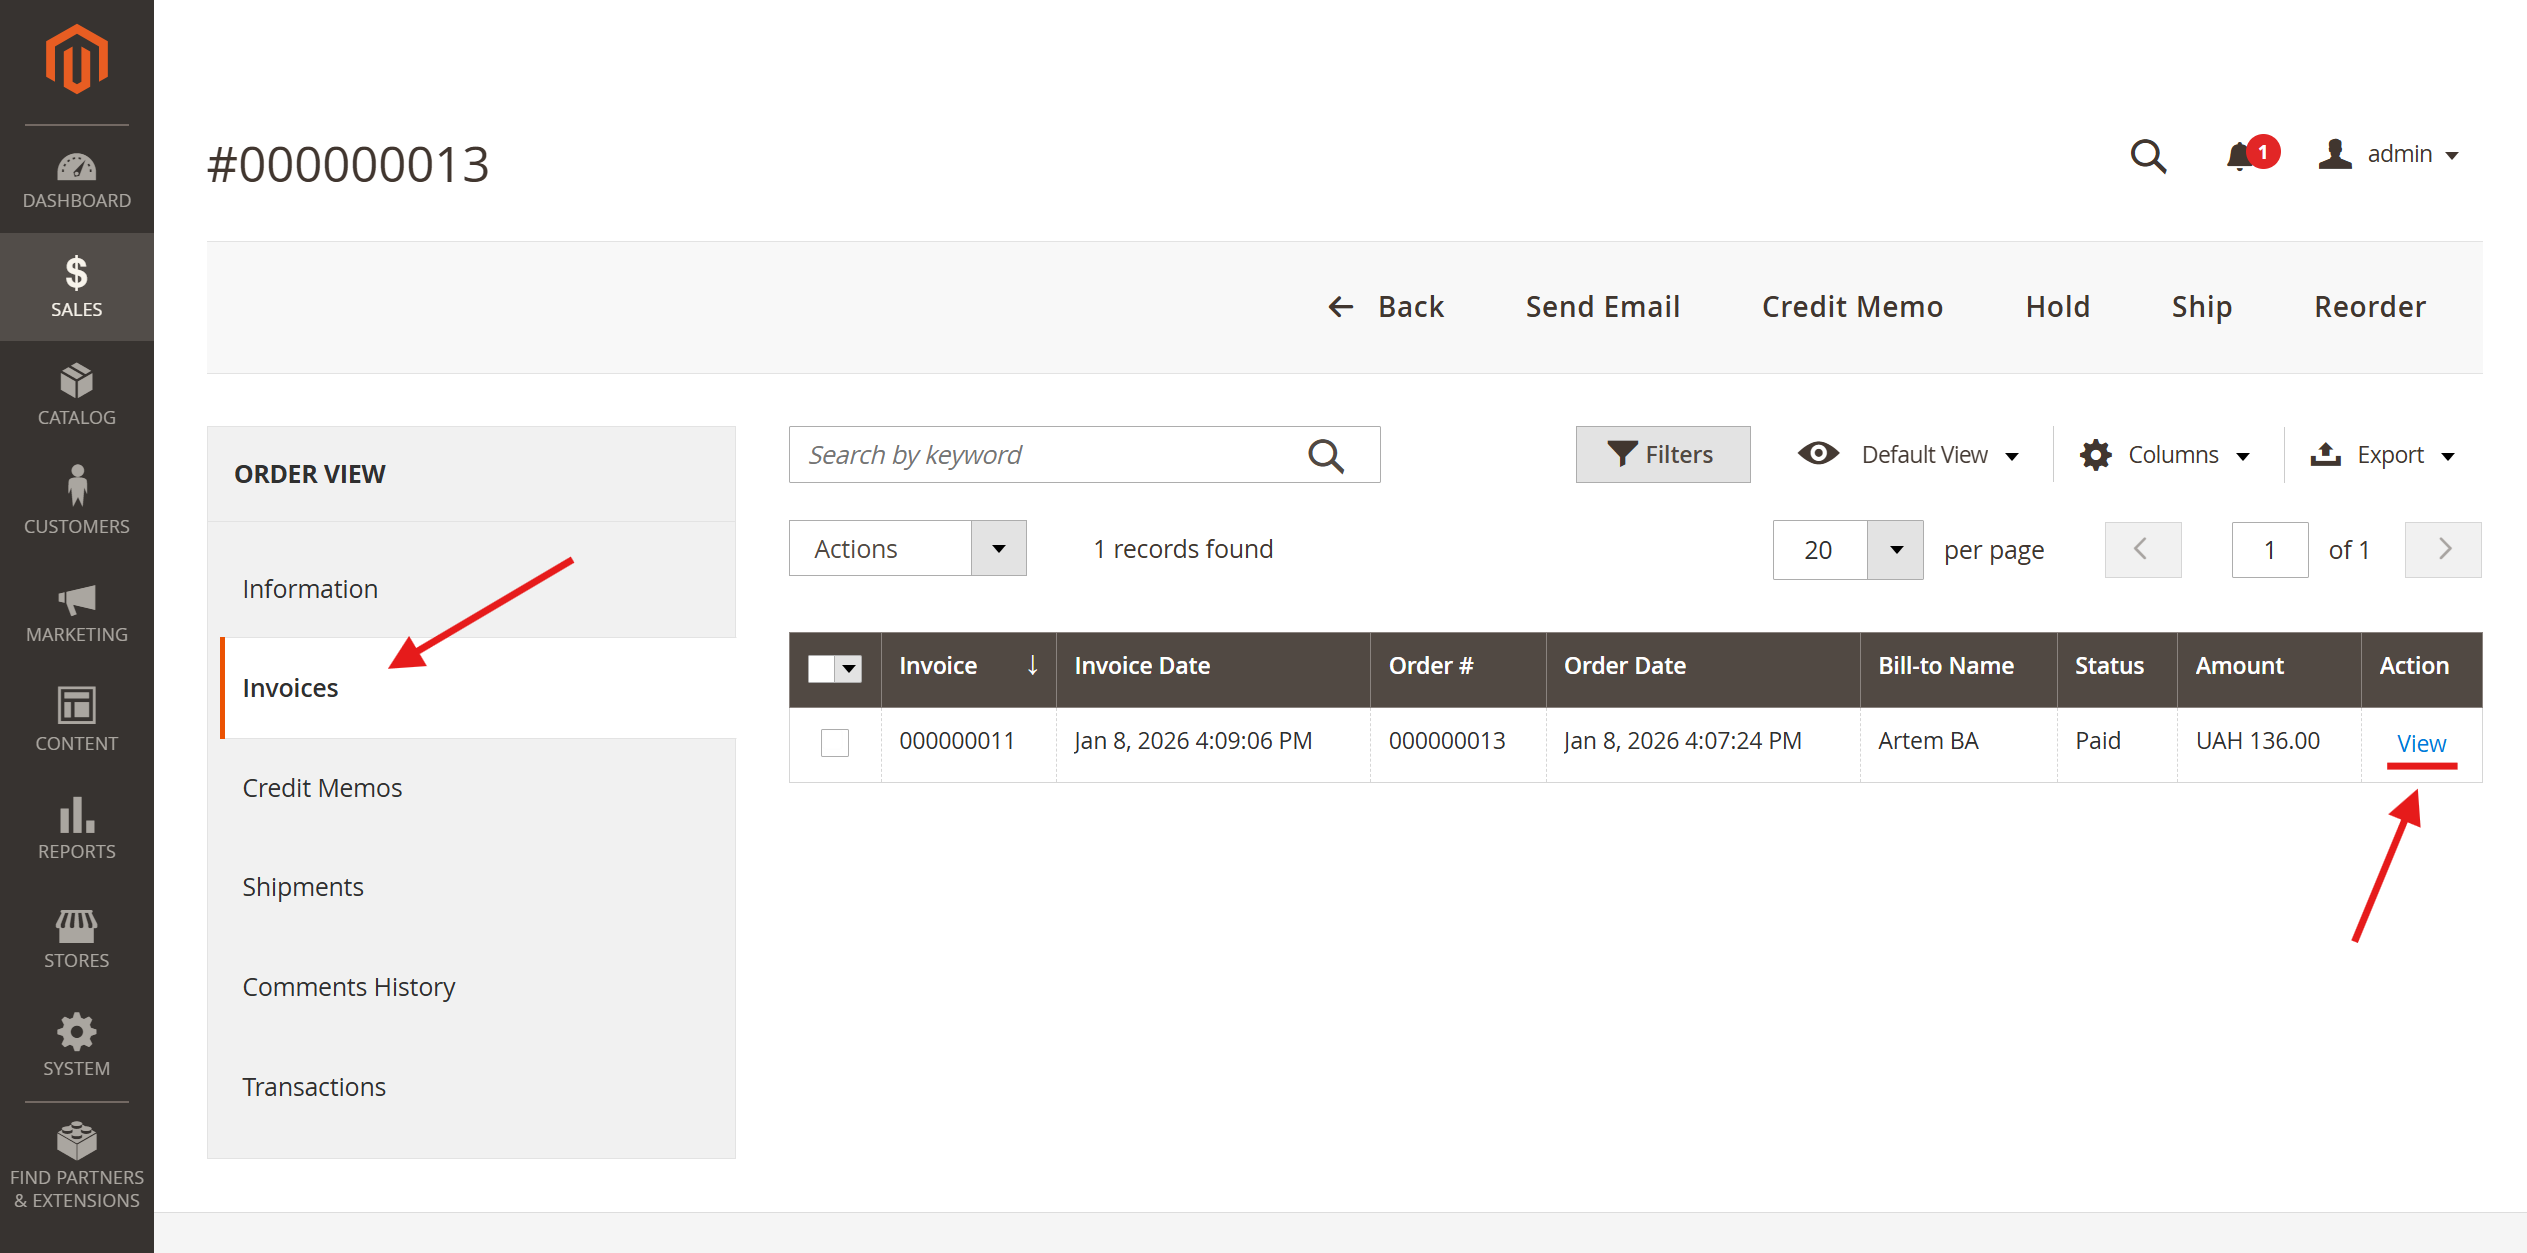This screenshot has width=2527, height=1253.
Task: Switch to the Credit Memos tab
Action: click(x=322, y=788)
